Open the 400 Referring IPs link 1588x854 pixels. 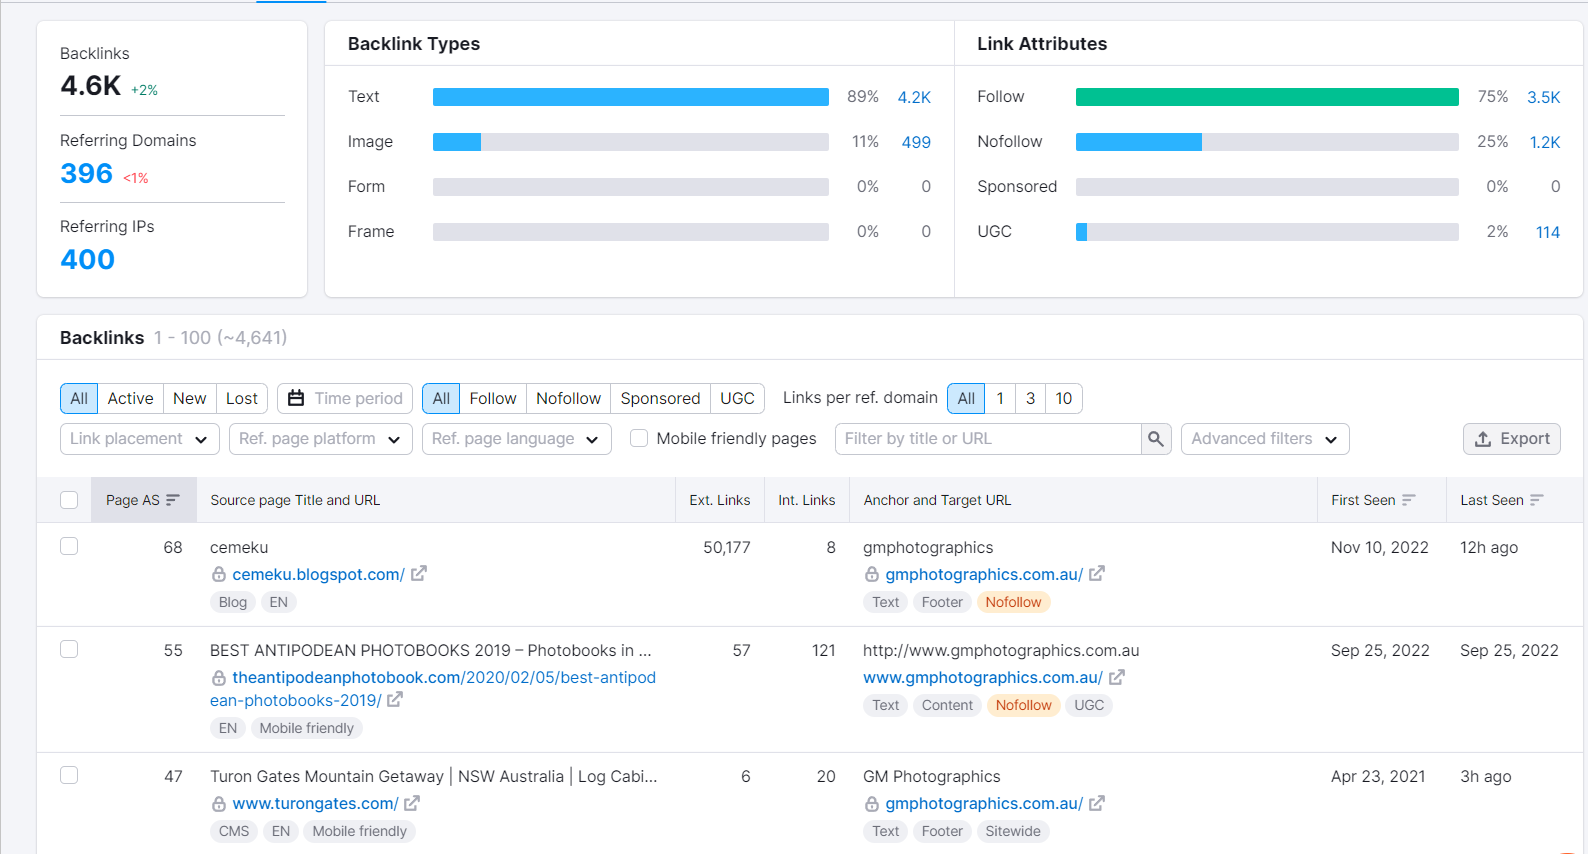(88, 260)
